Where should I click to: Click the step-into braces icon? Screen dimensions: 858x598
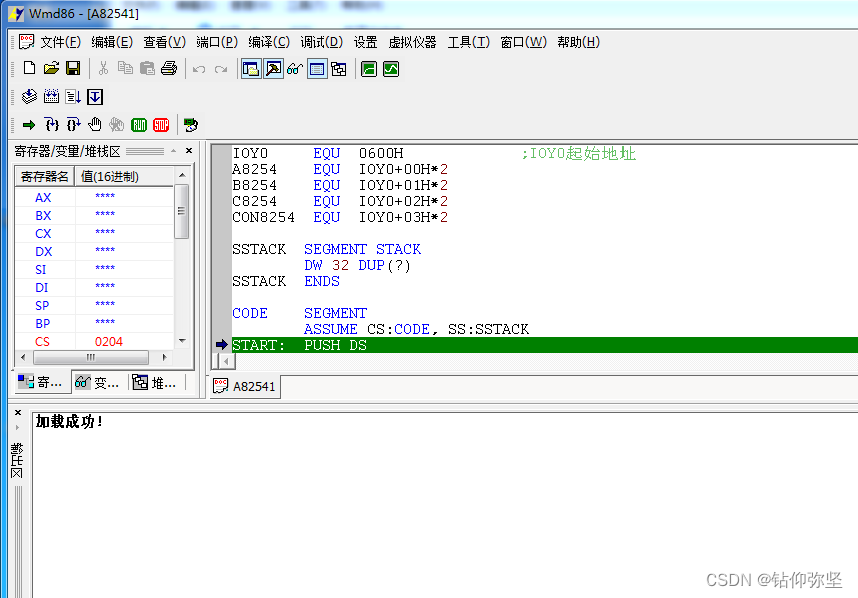(51, 125)
